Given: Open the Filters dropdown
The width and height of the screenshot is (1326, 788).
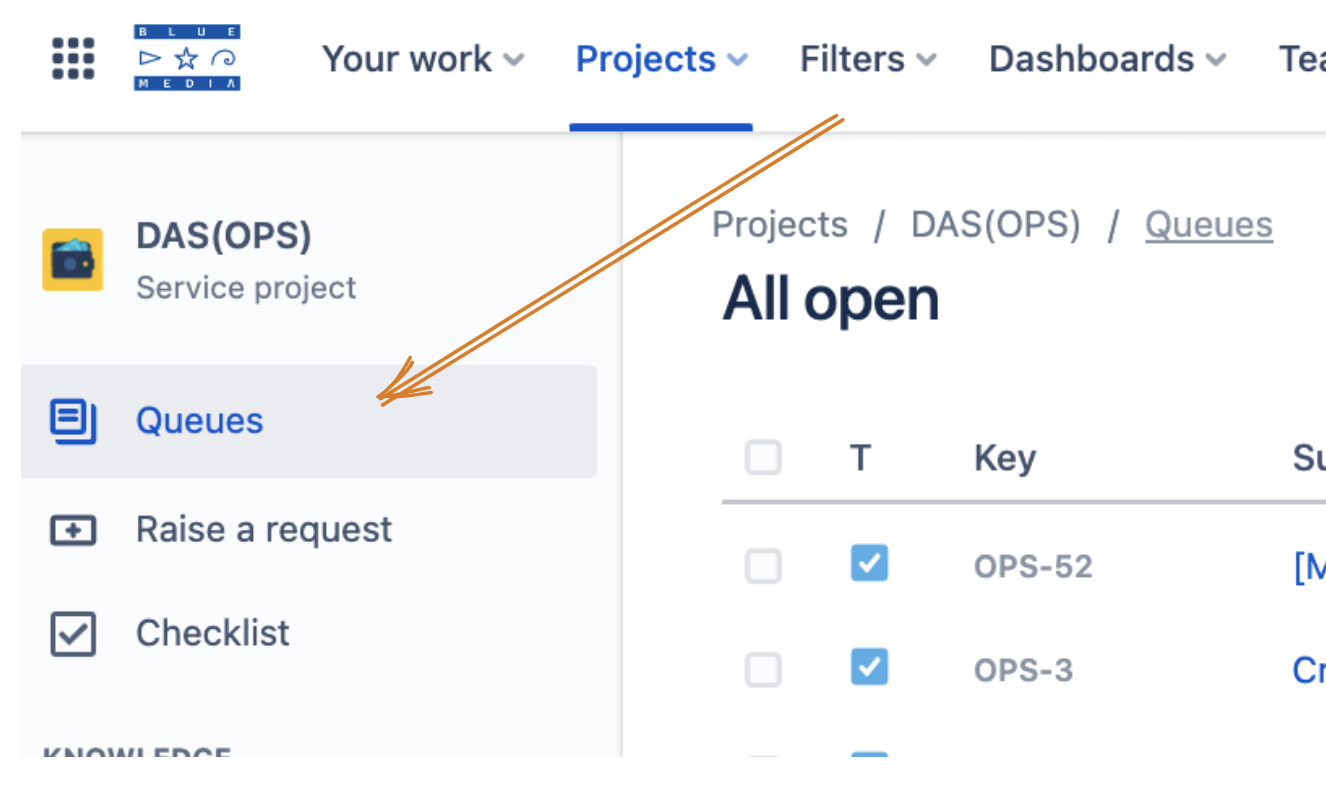Looking at the screenshot, I should point(868,59).
